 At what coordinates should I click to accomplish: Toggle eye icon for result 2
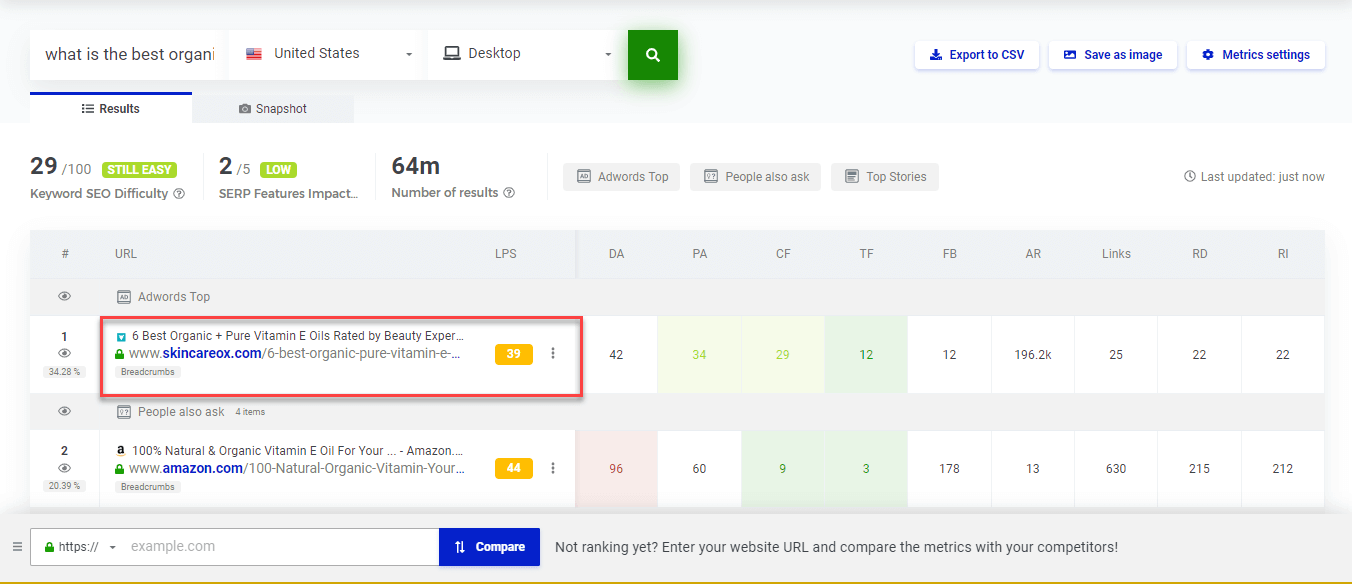[65, 468]
